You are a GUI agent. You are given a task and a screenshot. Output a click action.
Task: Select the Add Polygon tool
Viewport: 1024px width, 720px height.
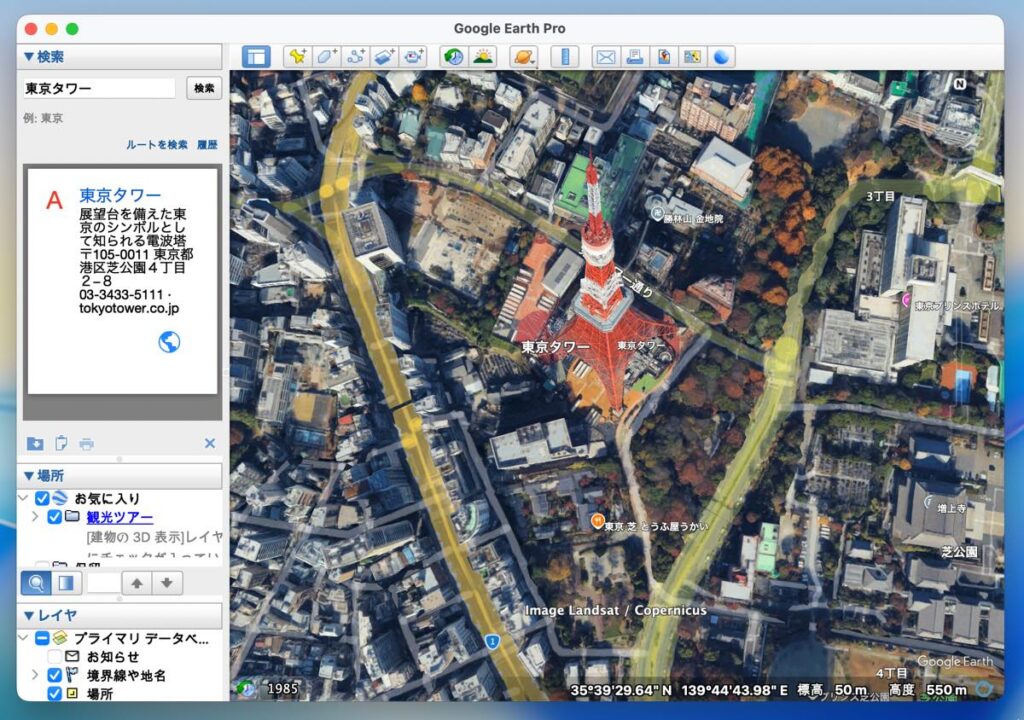coord(326,57)
